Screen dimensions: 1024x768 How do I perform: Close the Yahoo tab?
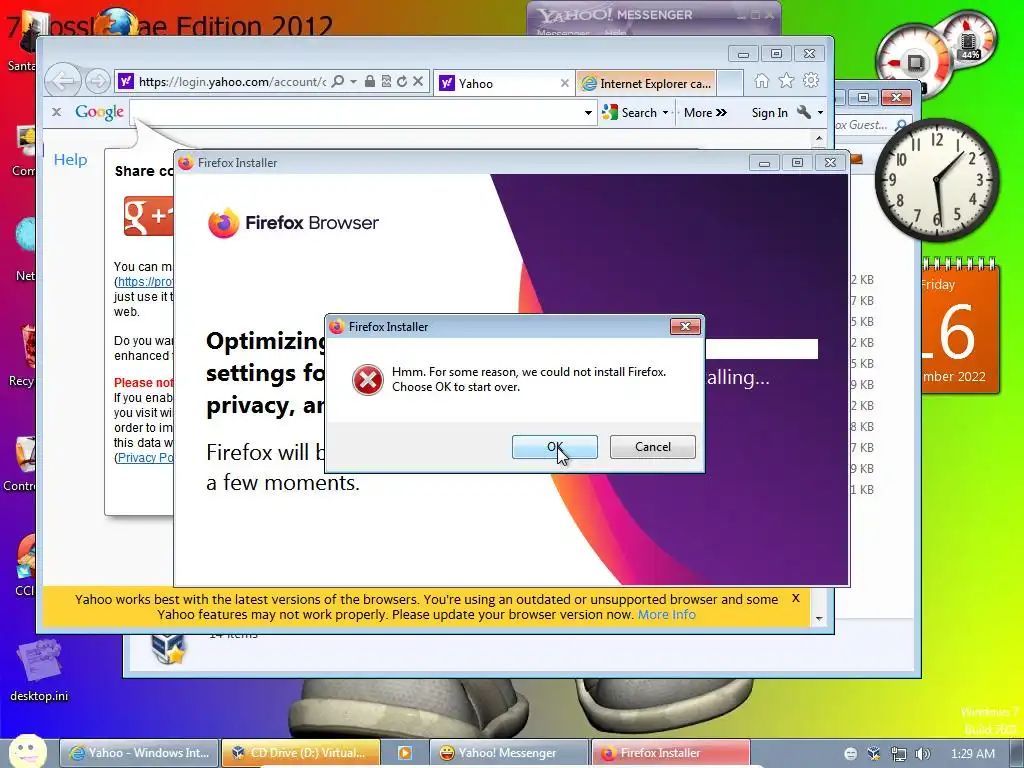pos(564,83)
